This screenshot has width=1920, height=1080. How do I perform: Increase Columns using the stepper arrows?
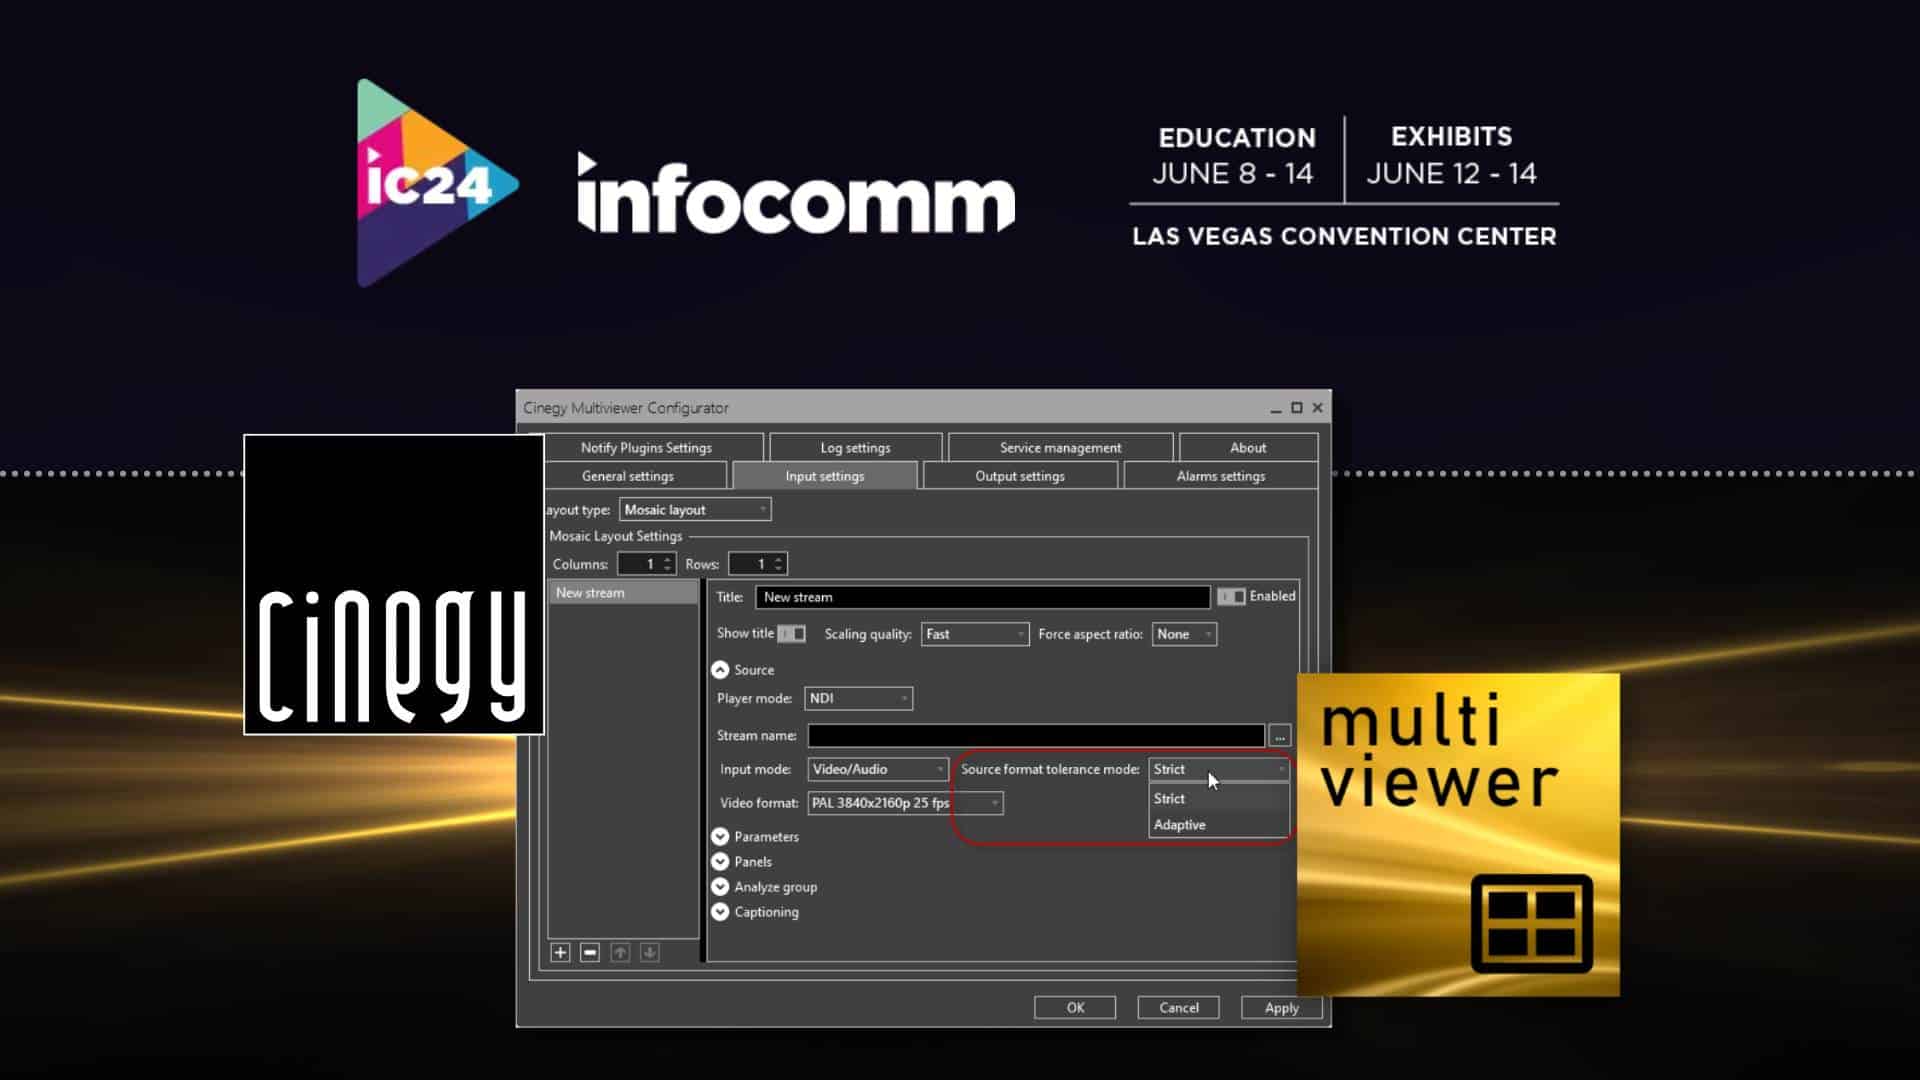667,559
